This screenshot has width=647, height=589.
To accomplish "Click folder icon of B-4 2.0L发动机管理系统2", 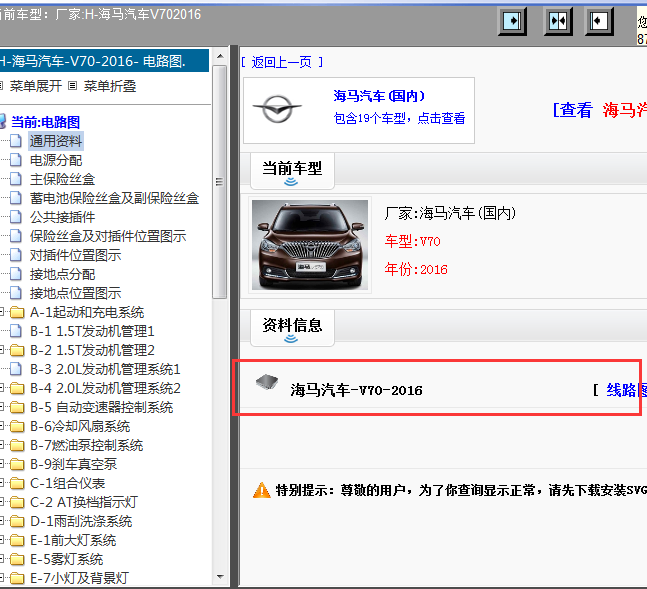I will coord(17,388).
